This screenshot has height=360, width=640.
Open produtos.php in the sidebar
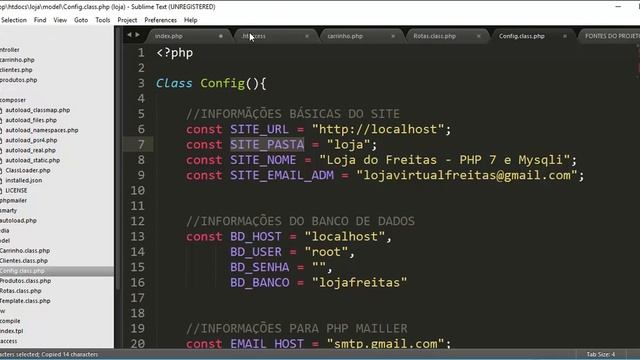coord(18,80)
